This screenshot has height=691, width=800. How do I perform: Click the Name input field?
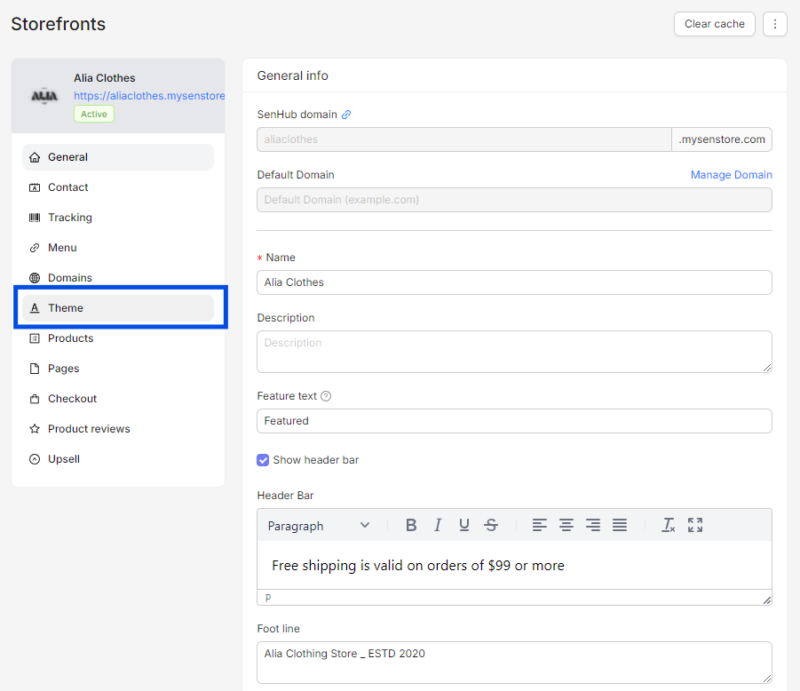point(514,282)
